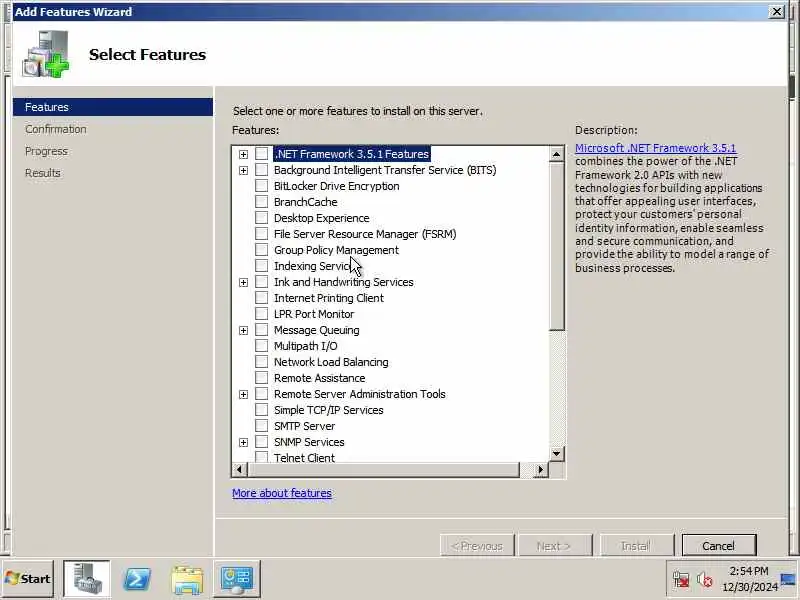800x600 pixels.
Task: Check the LPR Port Monitor box
Action: click(261, 314)
